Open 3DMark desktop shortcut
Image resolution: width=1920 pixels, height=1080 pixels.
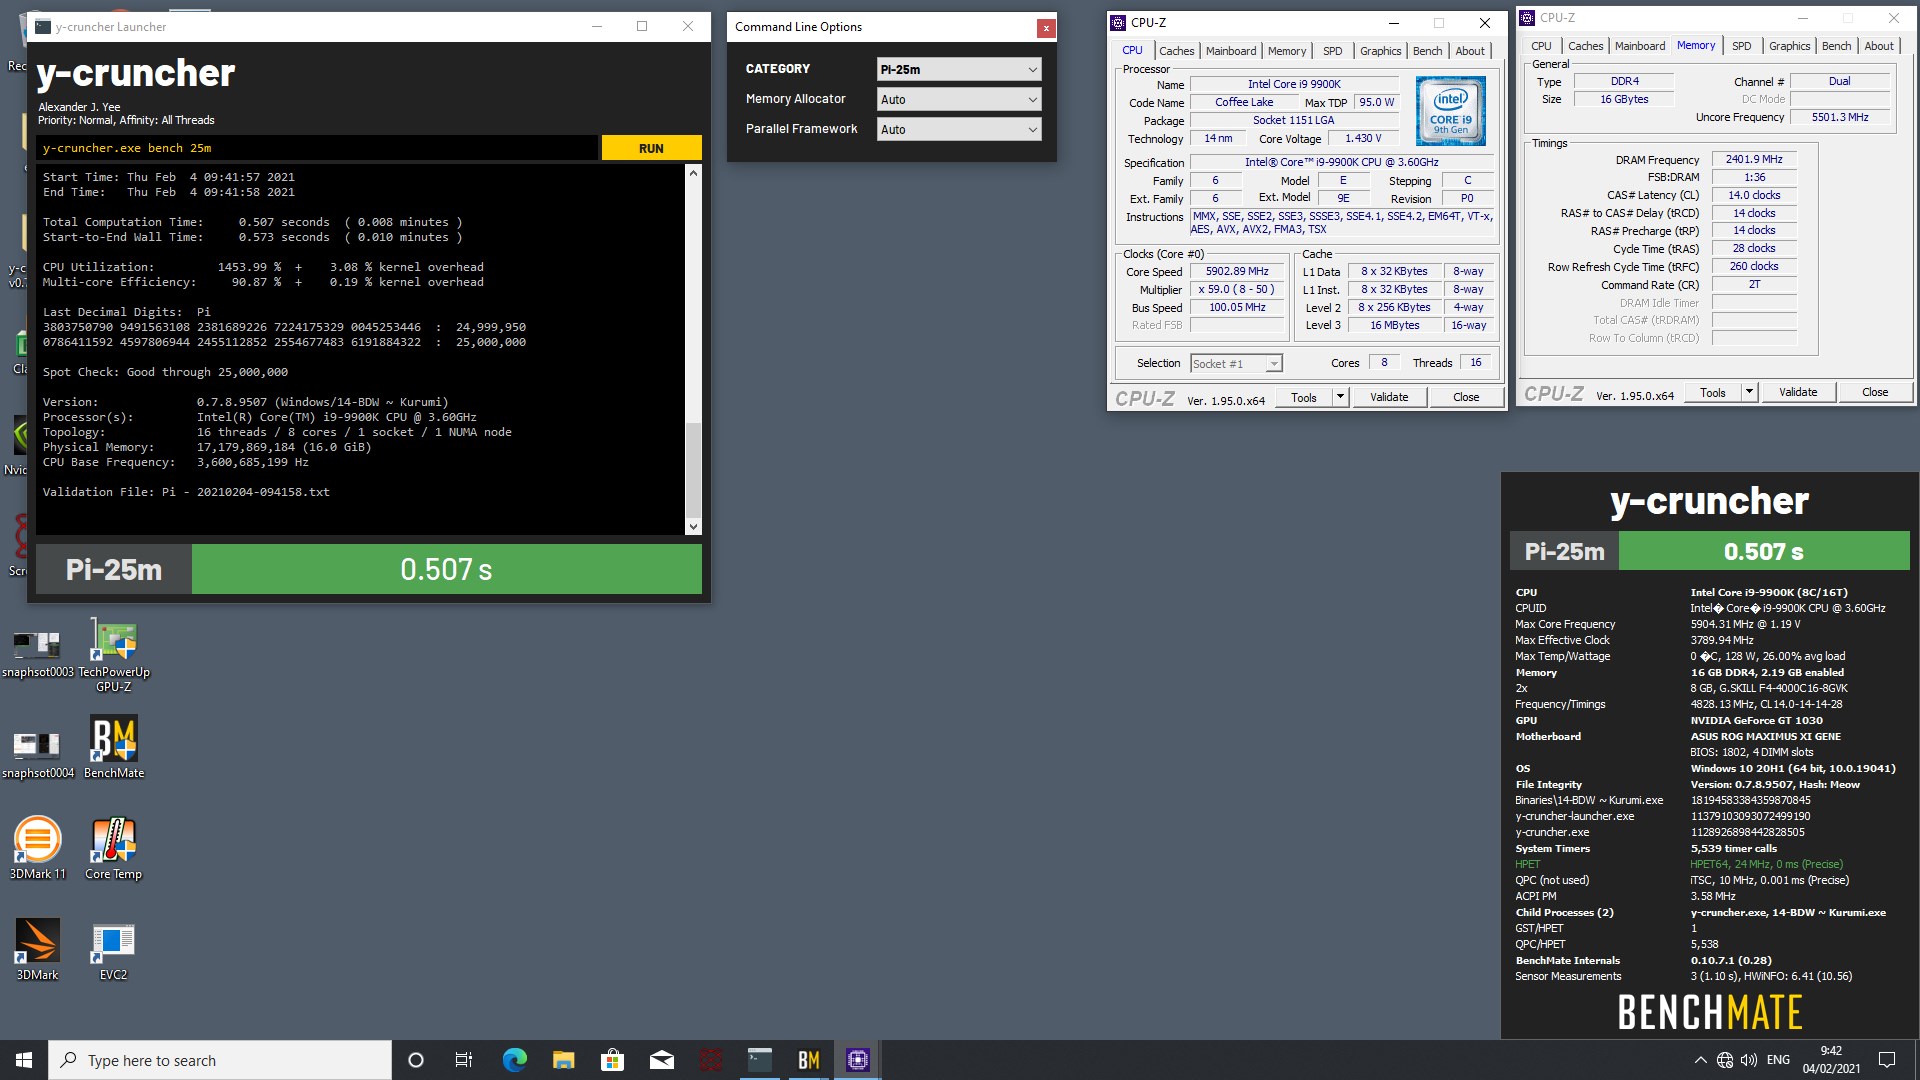point(38,949)
